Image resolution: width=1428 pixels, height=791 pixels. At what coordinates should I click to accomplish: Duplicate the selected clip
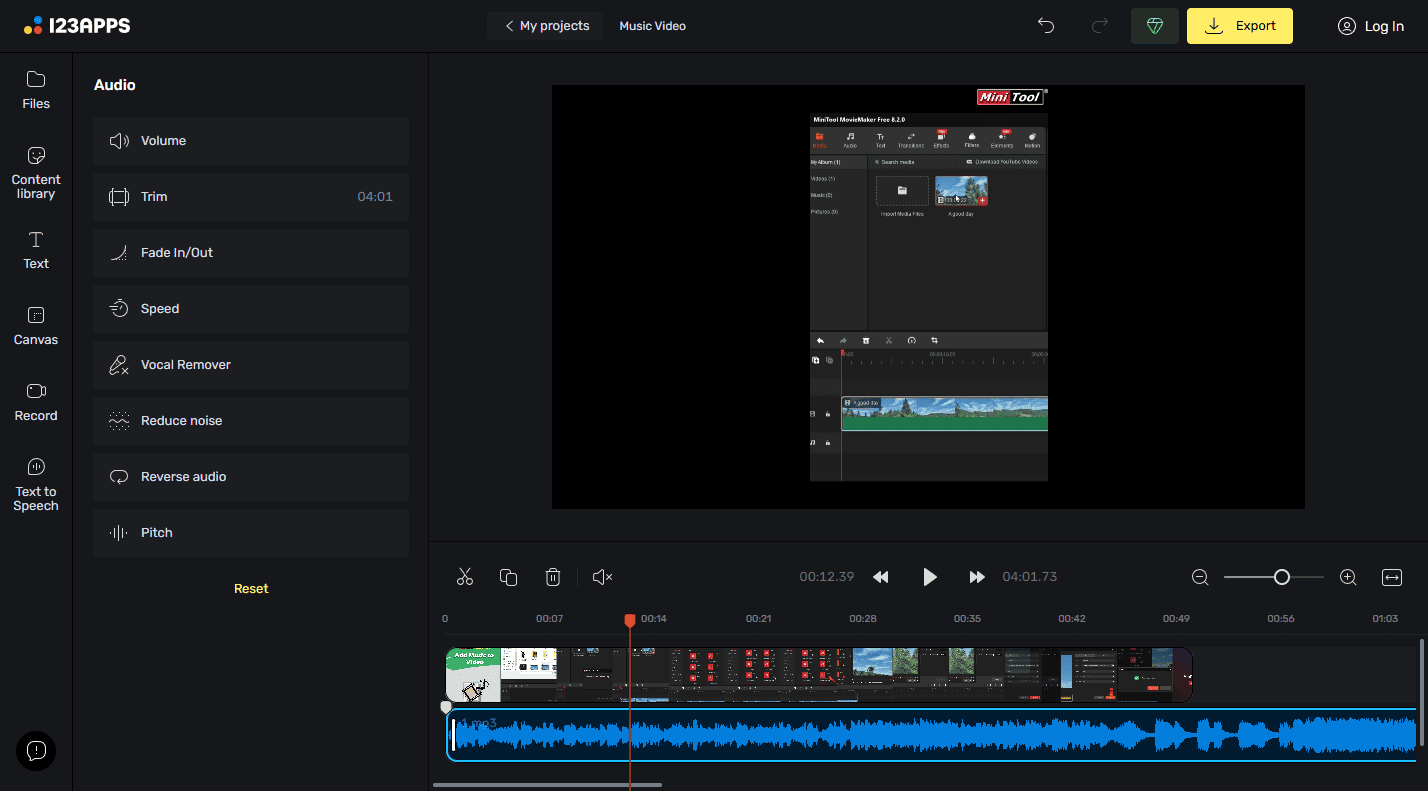[x=508, y=577]
